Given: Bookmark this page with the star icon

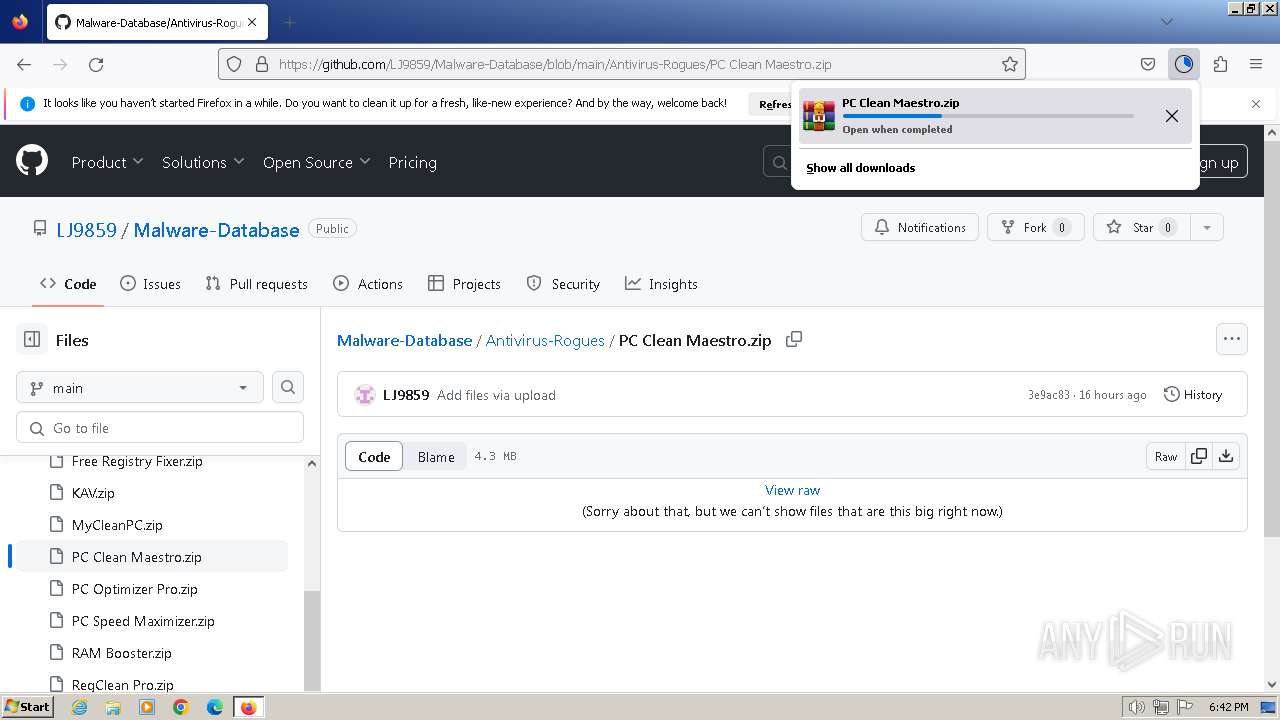Looking at the screenshot, I should (x=1010, y=64).
